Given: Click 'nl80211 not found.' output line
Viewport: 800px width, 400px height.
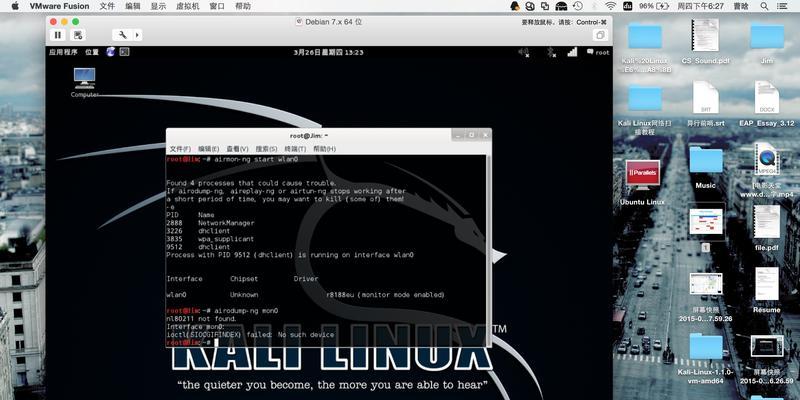Looking at the screenshot, I should pos(202,318).
